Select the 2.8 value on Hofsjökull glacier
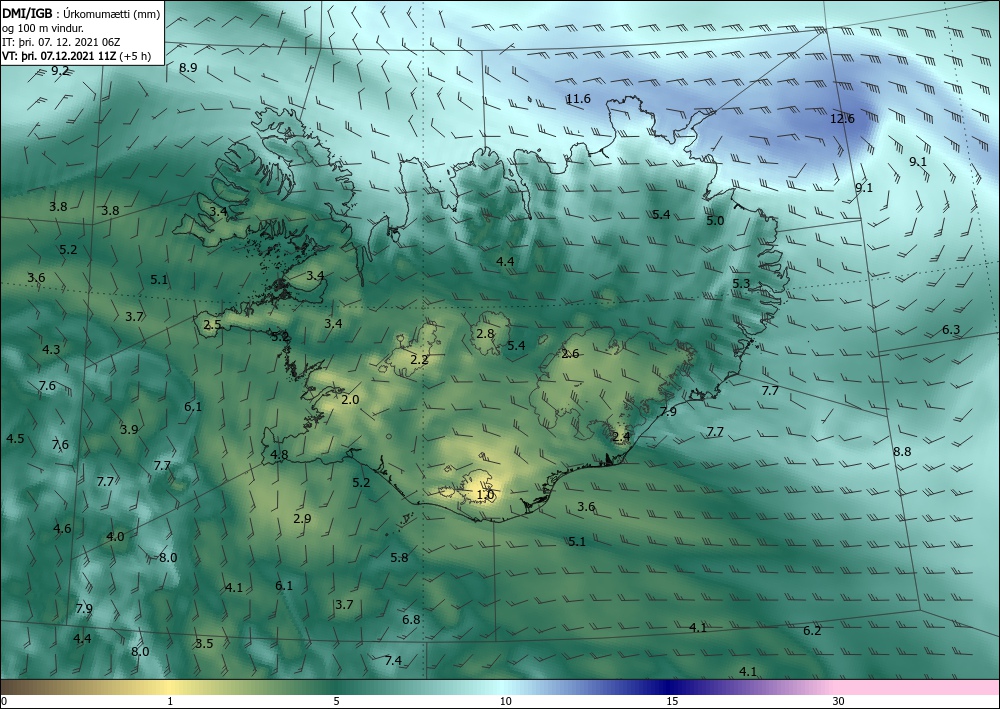1000x709 pixels. pos(485,333)
